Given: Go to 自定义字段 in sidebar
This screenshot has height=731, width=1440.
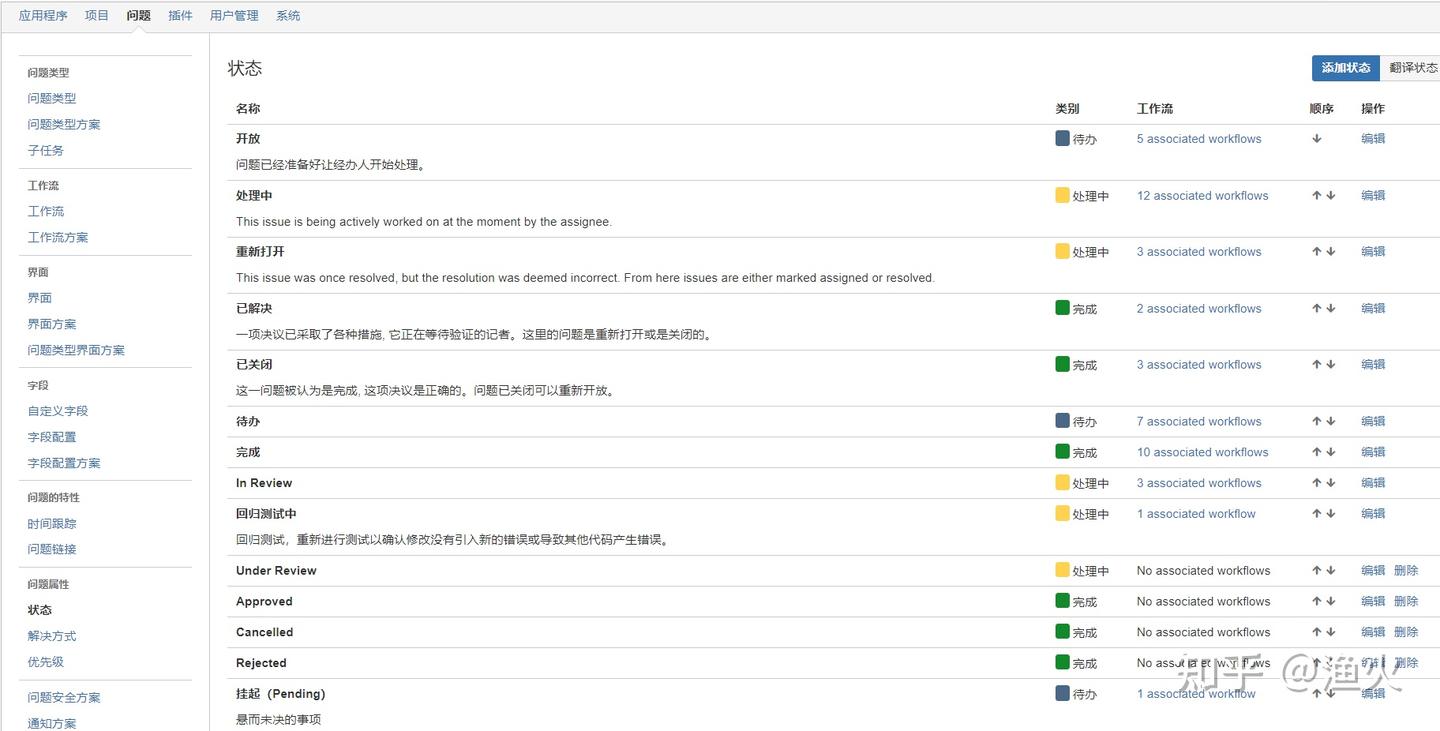Looking at the screenshot, I should pos(58,411).
